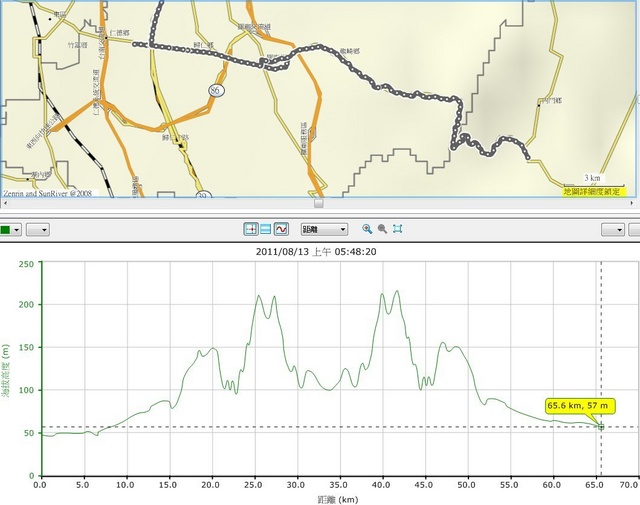Open the second dropdown from the right
Image resolution: width=640 pixels, height=505 pixels.
pyautogui.click(x=612, y=229)
